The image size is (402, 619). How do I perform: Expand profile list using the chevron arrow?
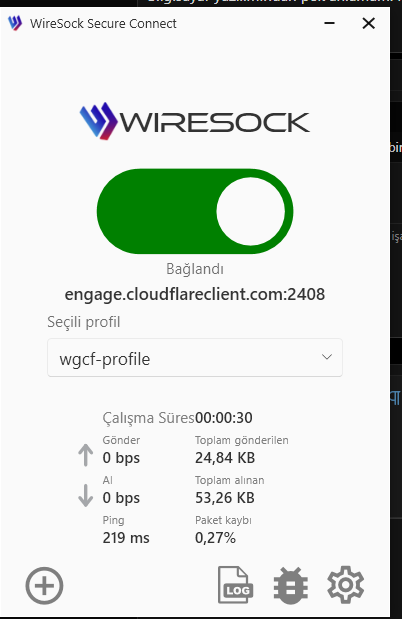coord(327,357)
